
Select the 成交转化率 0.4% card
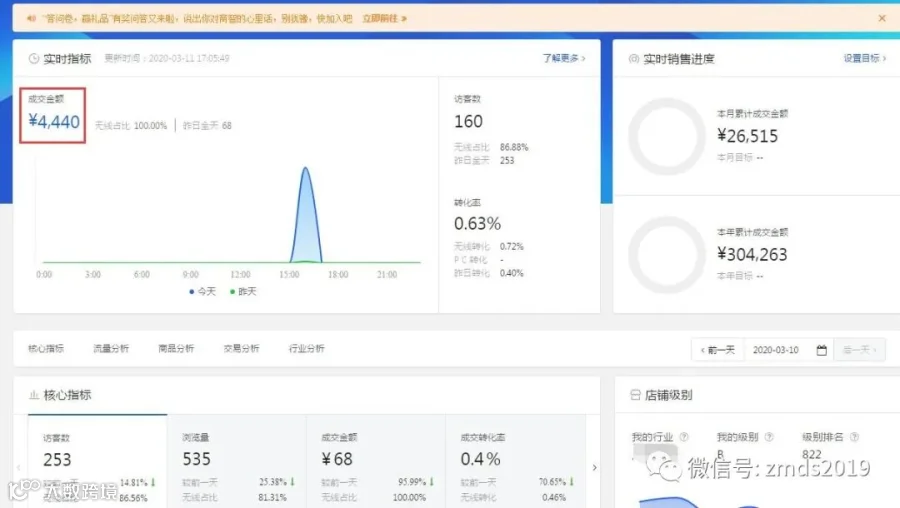(x=515, y=461)
